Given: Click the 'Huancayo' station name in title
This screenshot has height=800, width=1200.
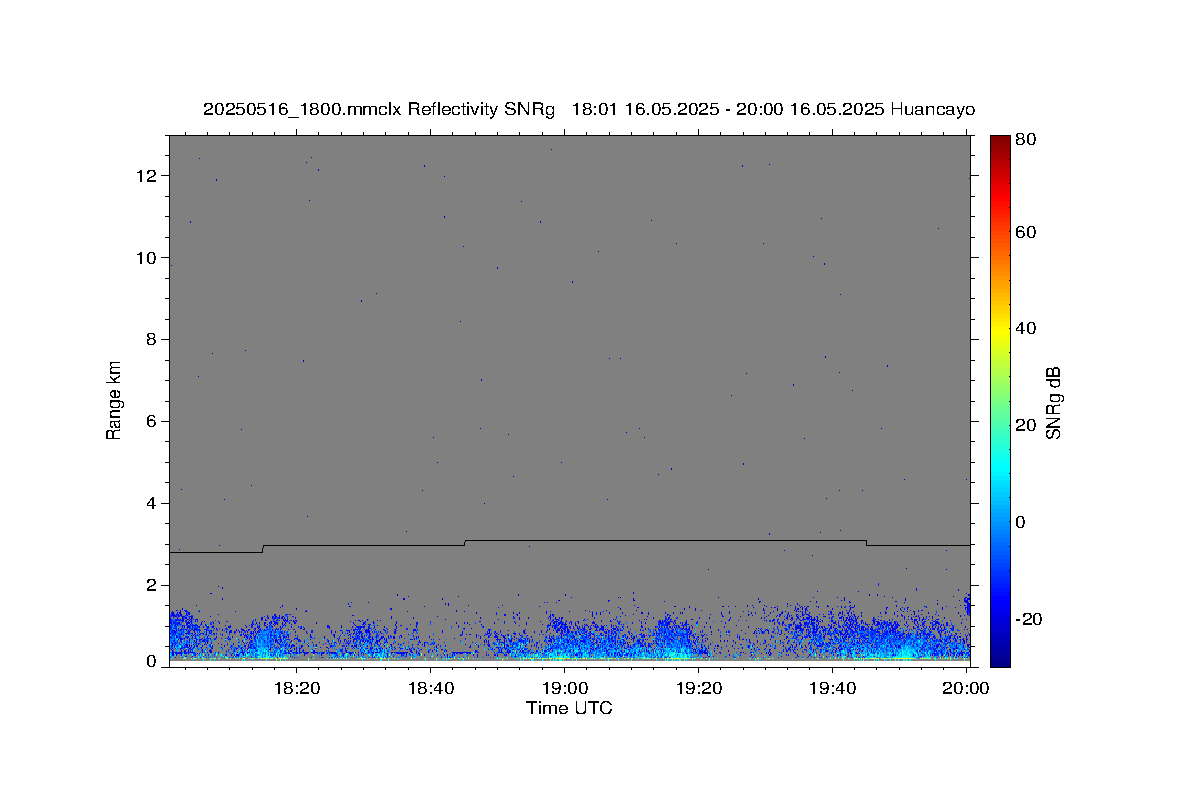Looking at the screenshot, I should point(933,110).
